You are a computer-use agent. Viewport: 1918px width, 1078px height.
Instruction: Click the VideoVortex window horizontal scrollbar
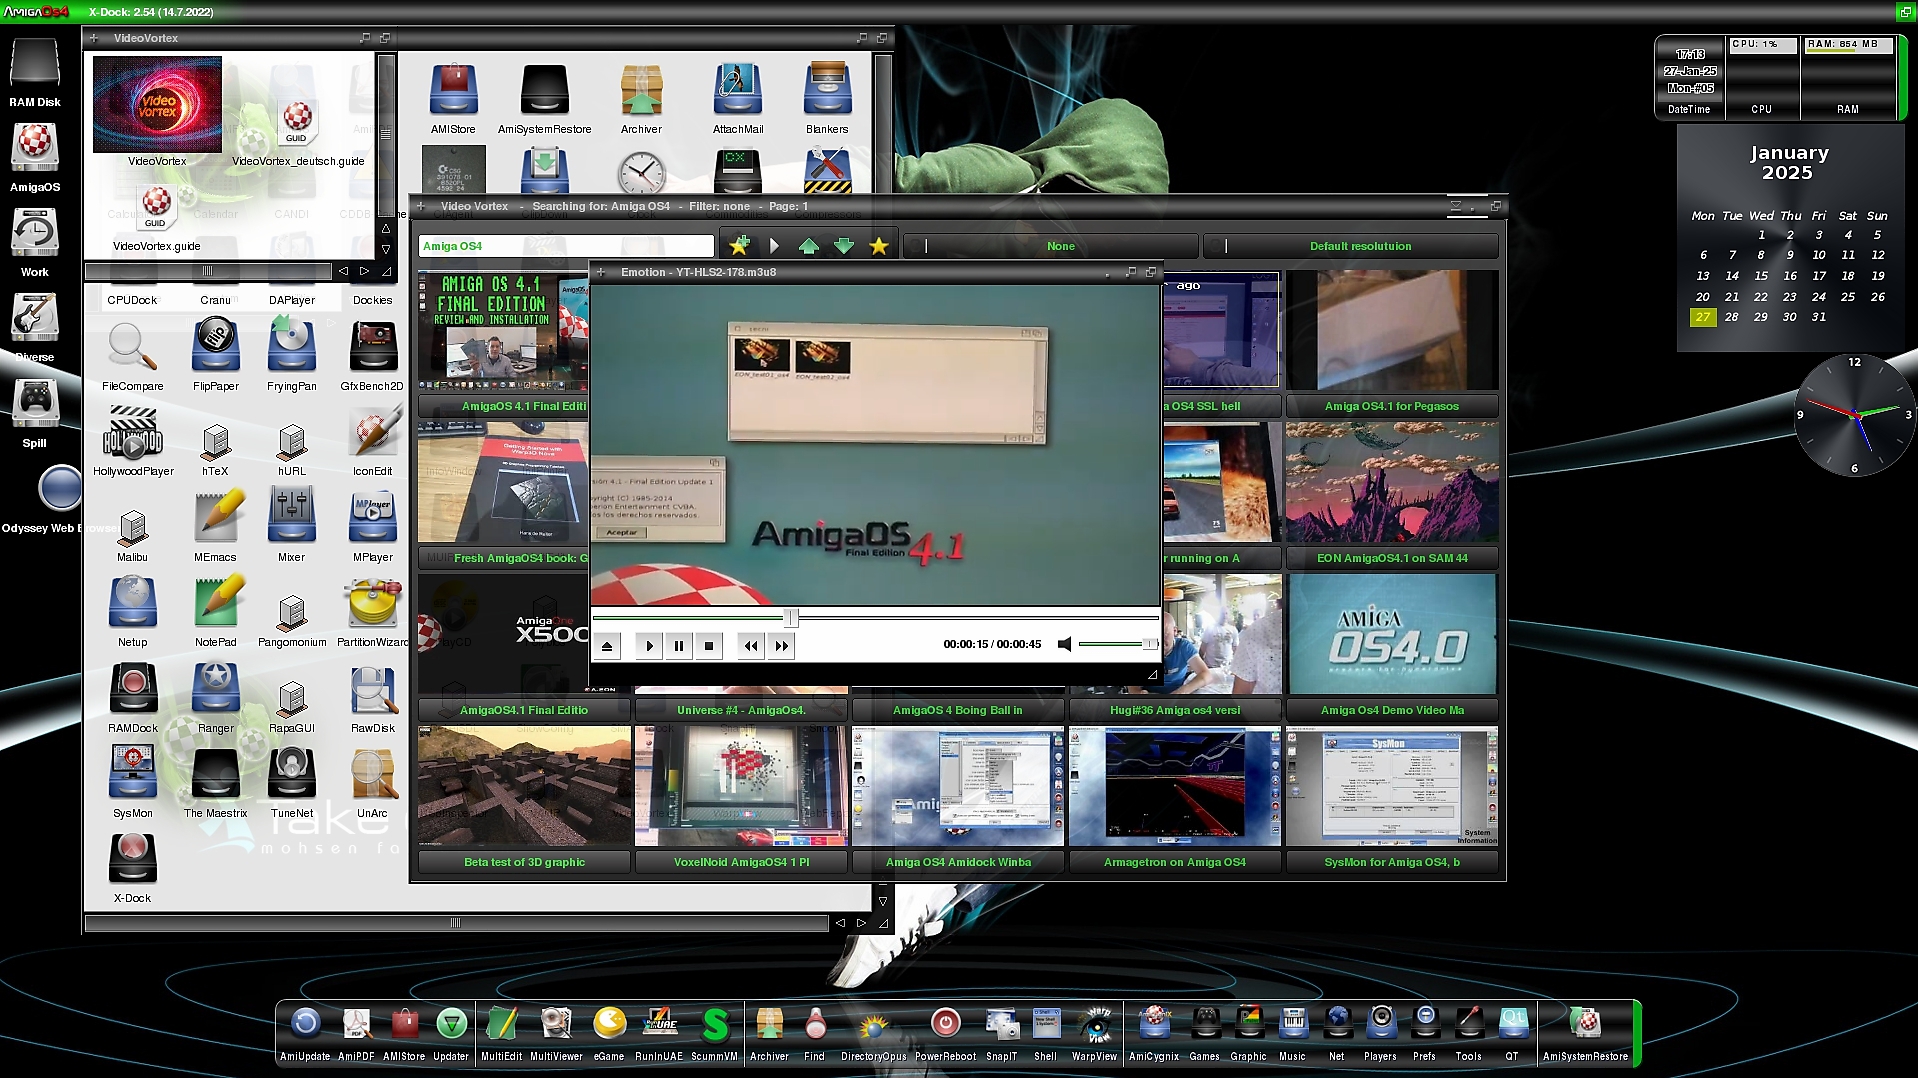coord(208,271)
